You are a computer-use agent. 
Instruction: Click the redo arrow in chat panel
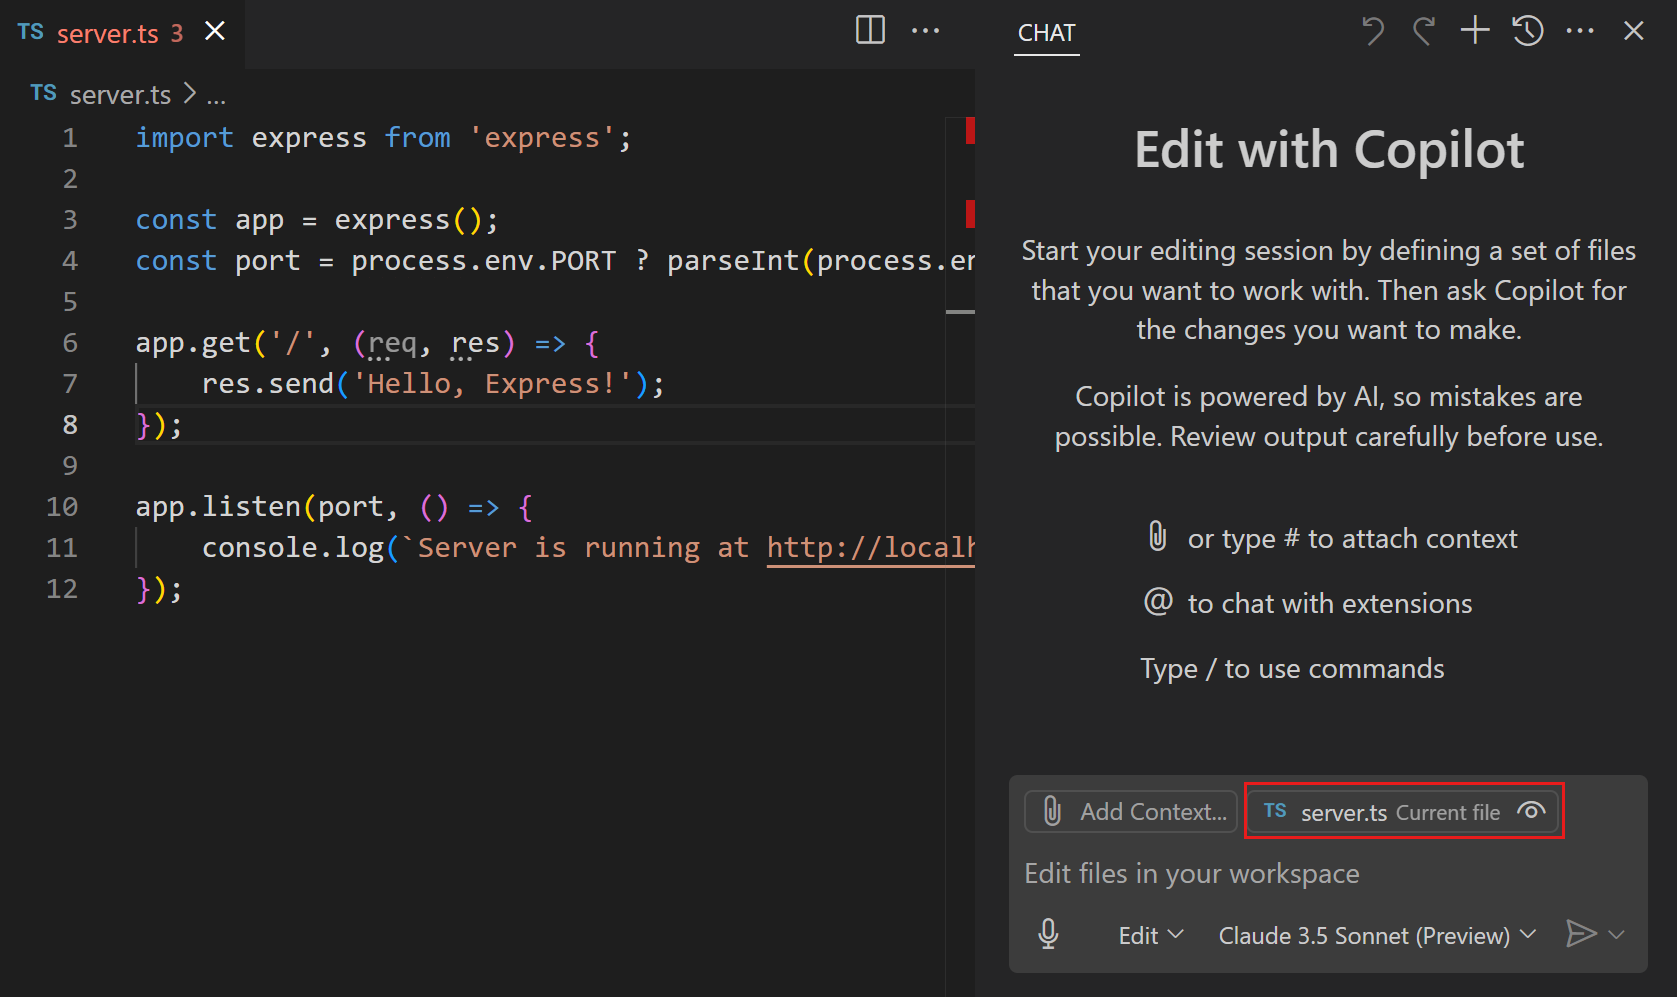click(1423, 31)
